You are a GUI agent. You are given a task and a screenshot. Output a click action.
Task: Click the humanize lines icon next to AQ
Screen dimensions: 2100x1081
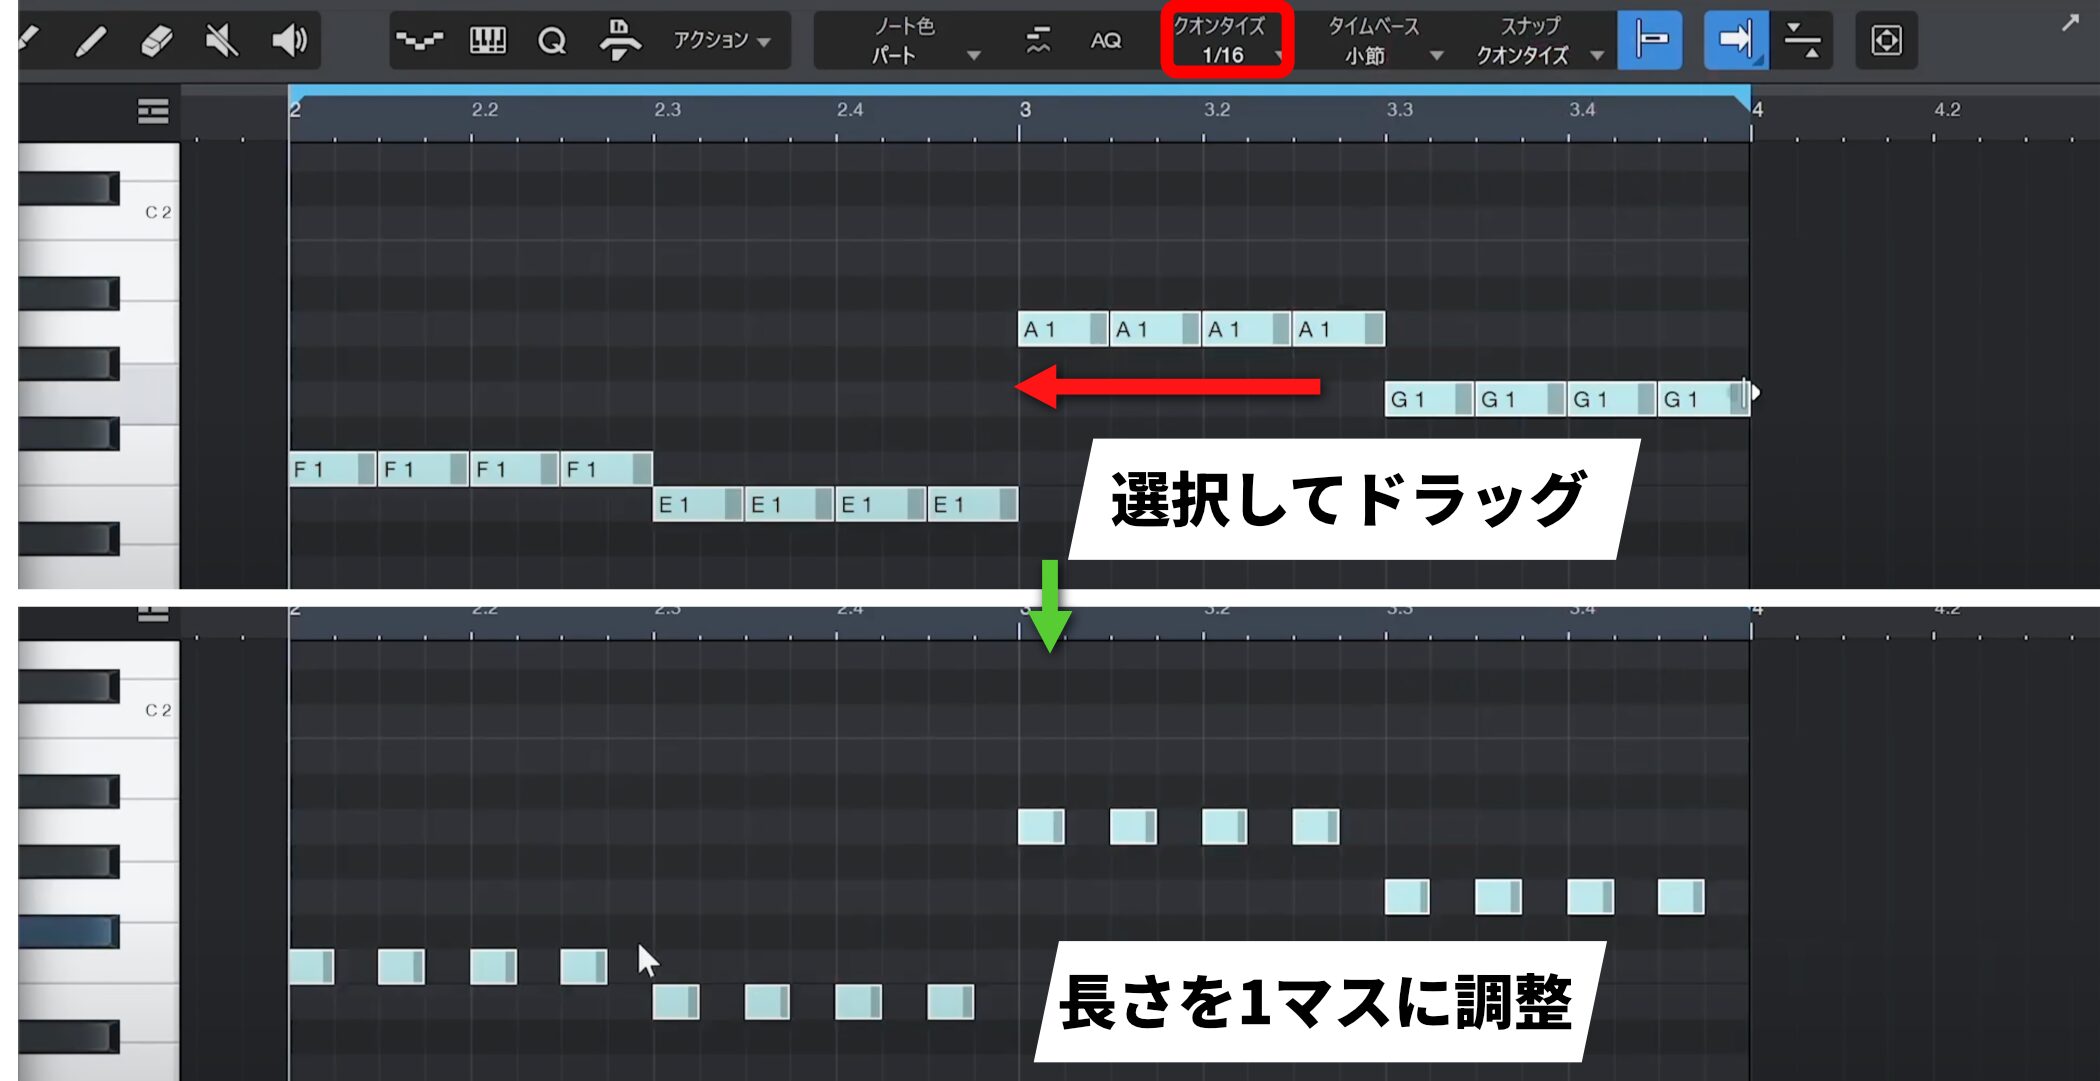[x=1039, y=41]
